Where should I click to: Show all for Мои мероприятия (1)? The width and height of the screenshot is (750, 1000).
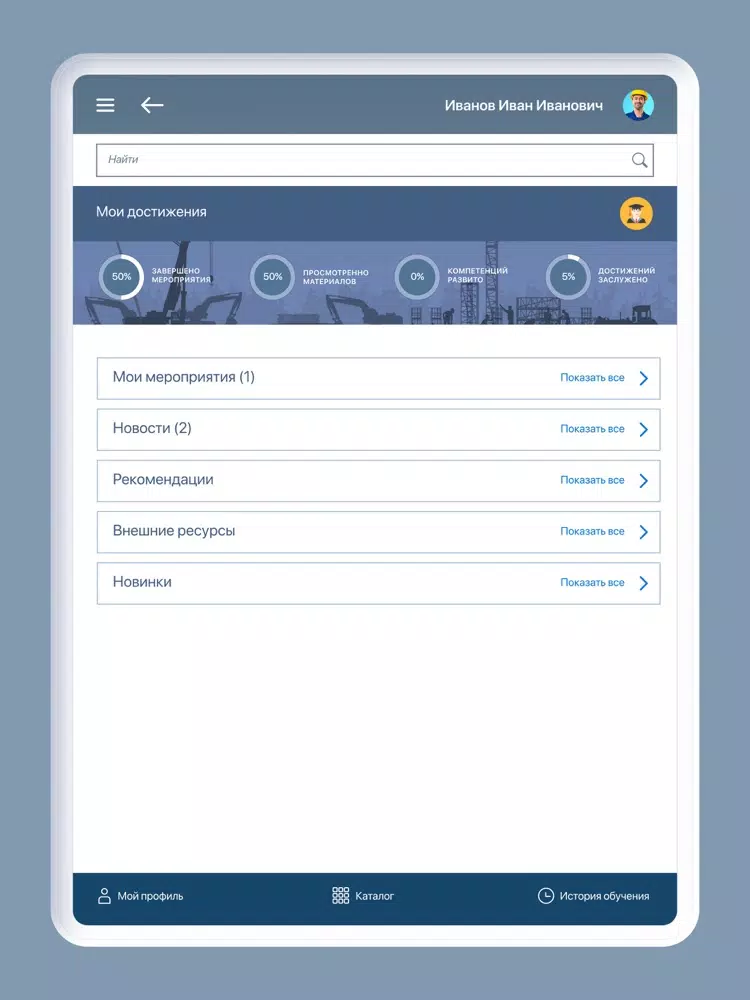592,378
